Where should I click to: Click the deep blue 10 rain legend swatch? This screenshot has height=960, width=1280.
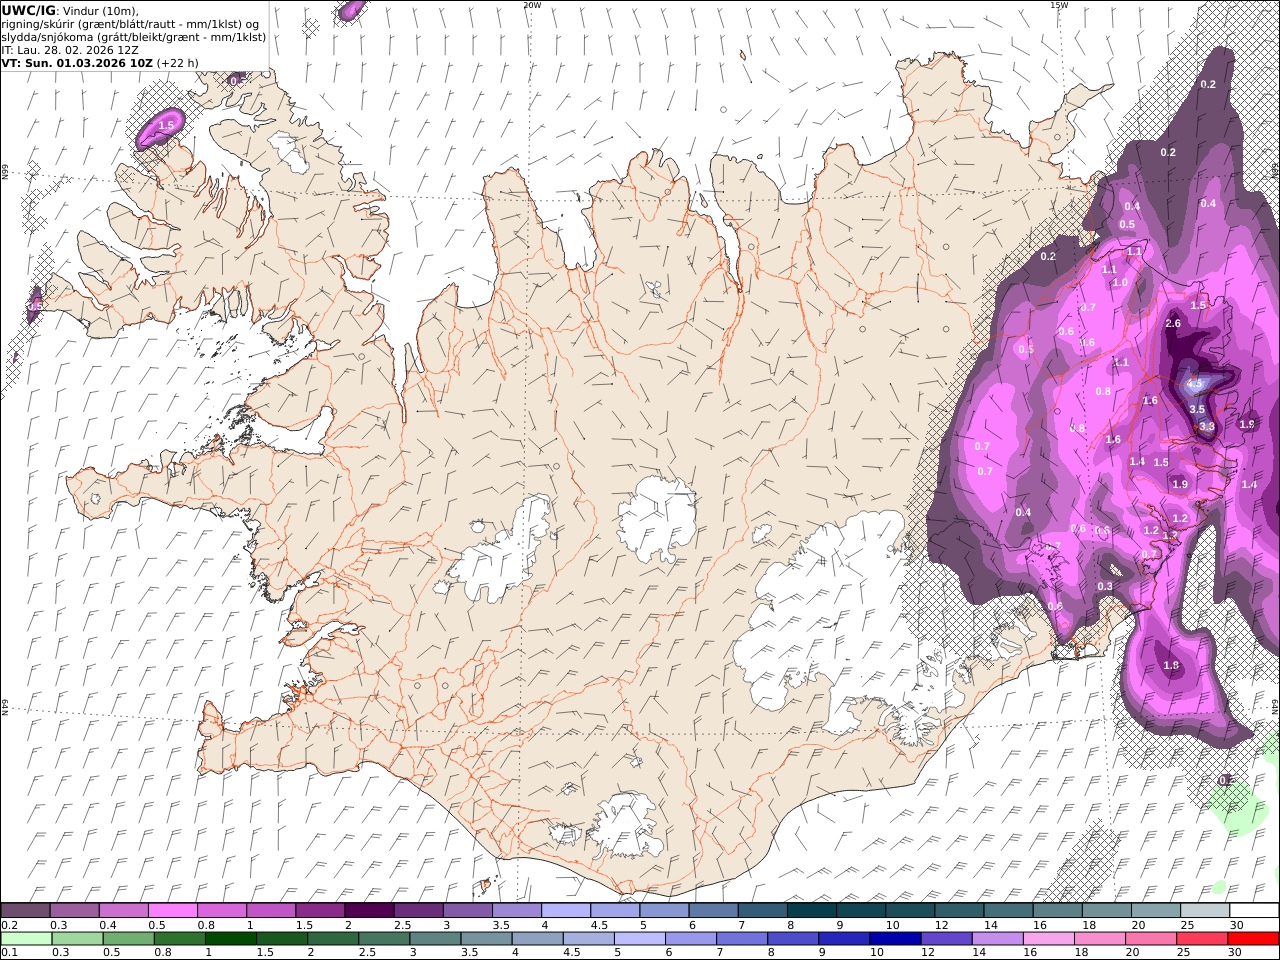coord(894,938)
